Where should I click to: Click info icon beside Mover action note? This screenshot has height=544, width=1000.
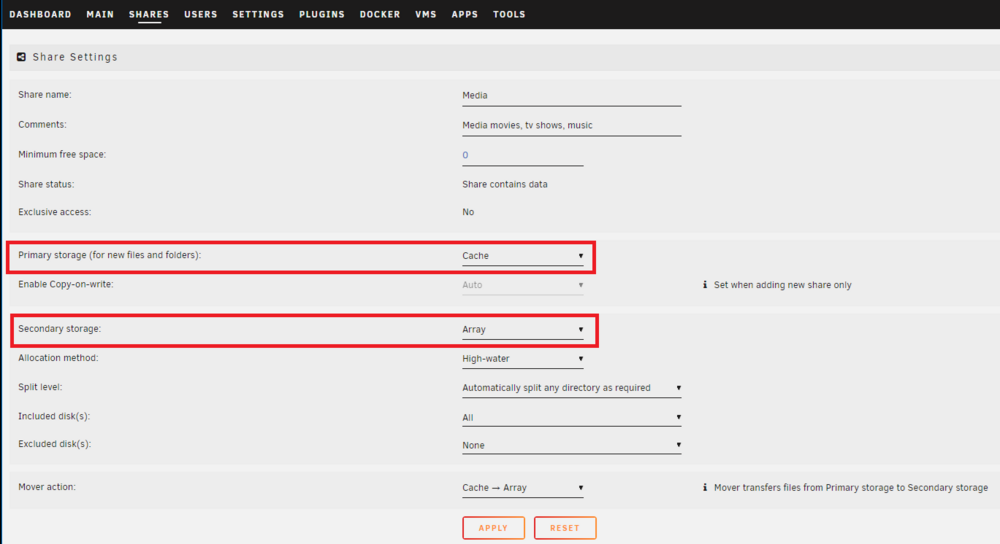(x=705, y=487)
